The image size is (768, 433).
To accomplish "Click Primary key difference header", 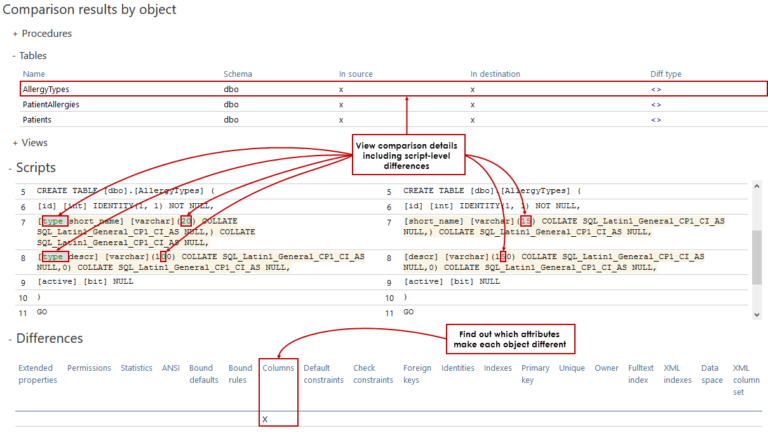I will (x=535, y=374).
